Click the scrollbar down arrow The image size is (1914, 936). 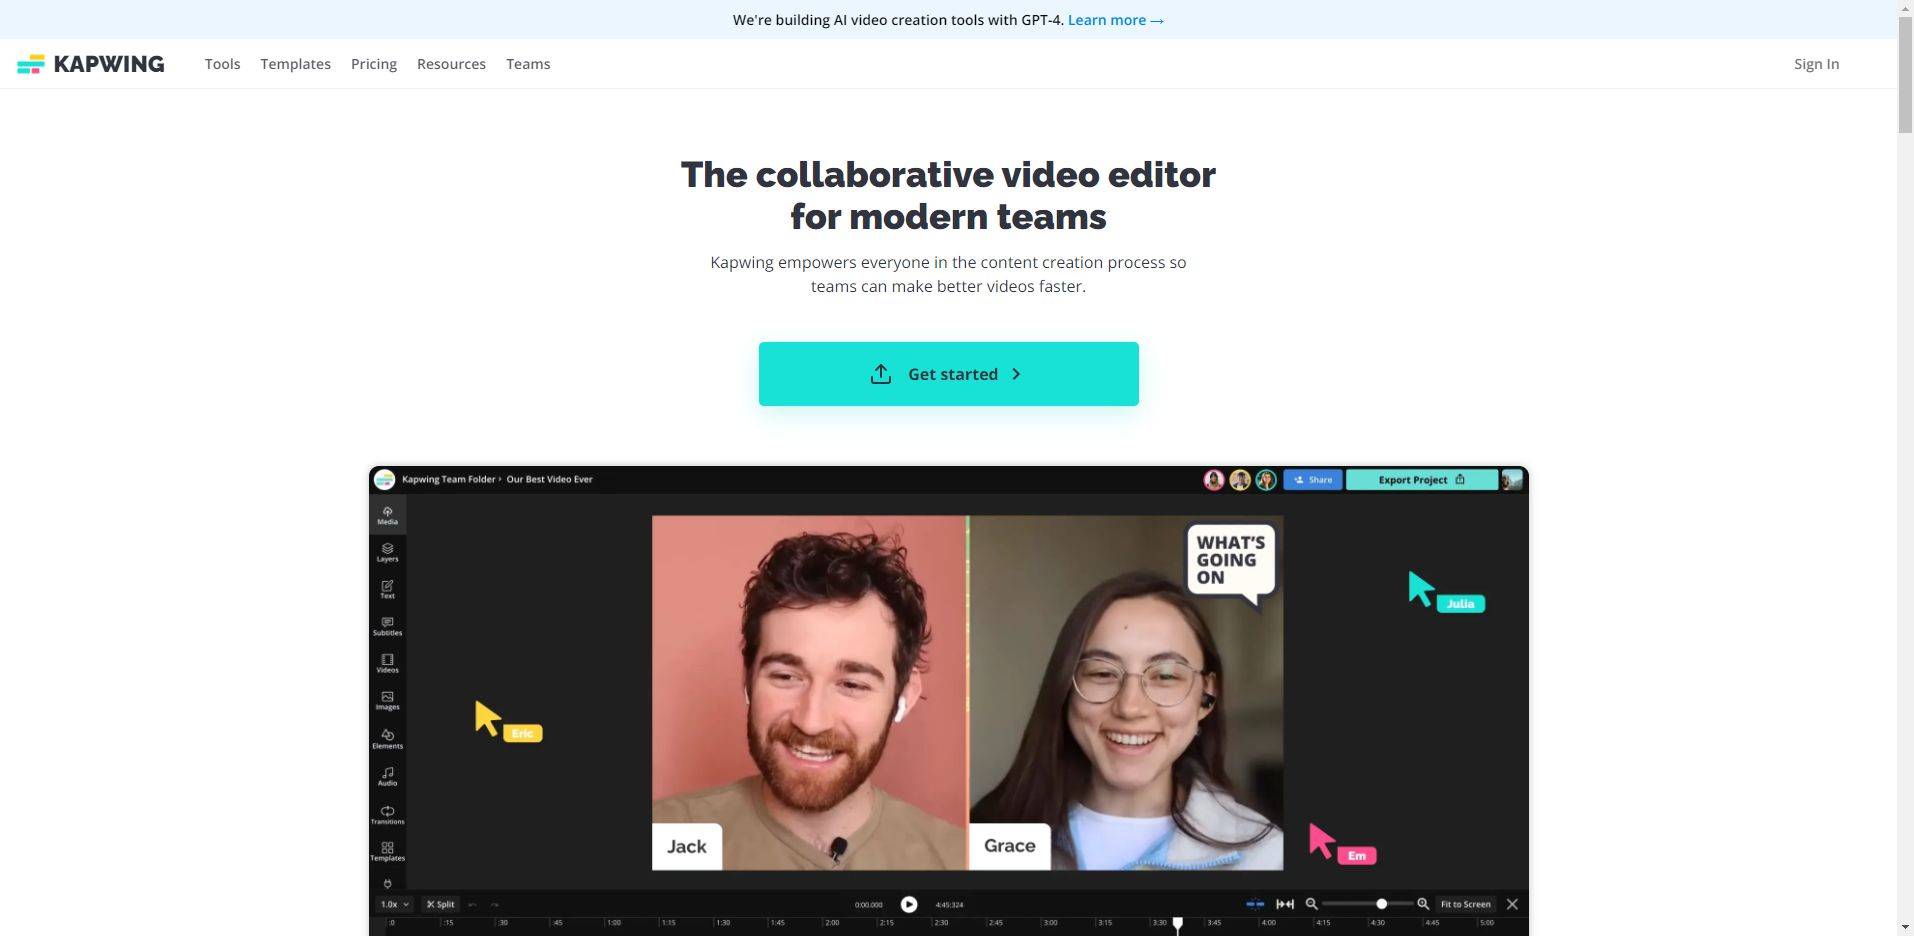coord(1905,927)
